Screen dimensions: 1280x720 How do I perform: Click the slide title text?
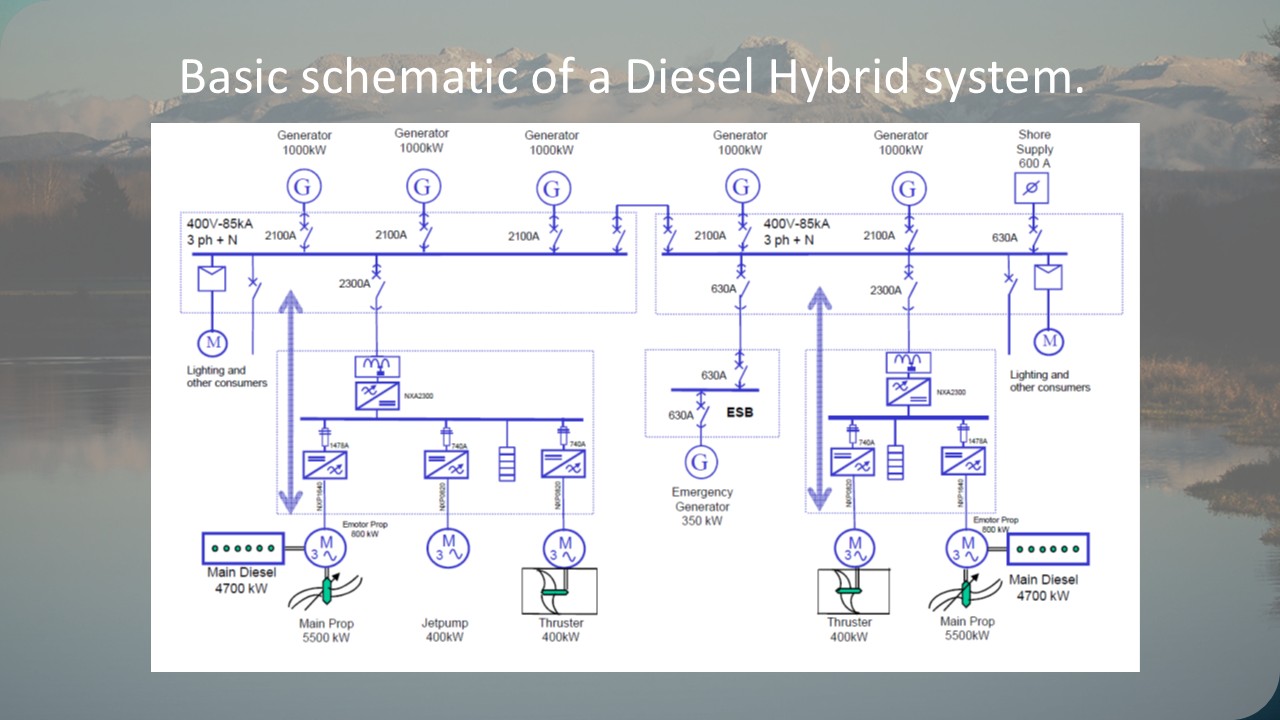(631, 77)
